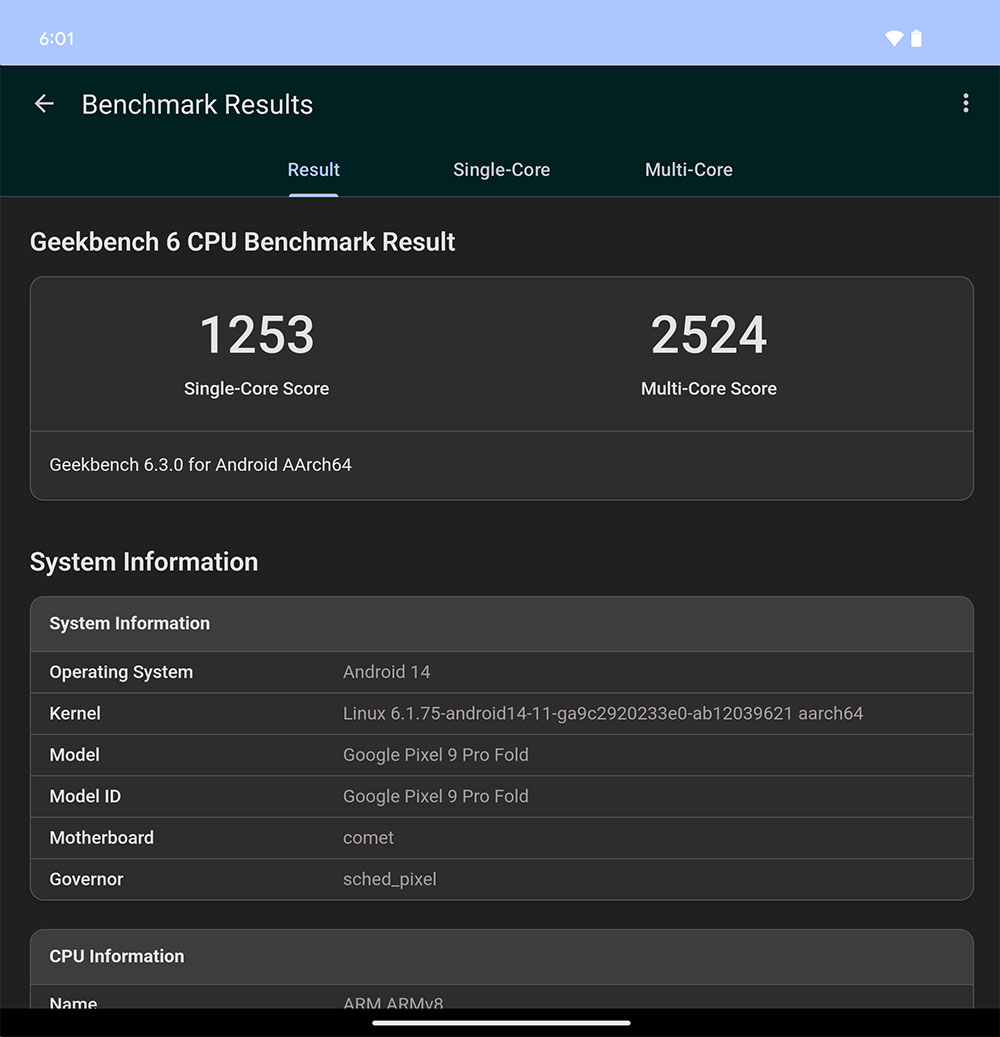Tap the multi-core score 2524
Screen dimensions: 1000x1037
pos(709,335)
